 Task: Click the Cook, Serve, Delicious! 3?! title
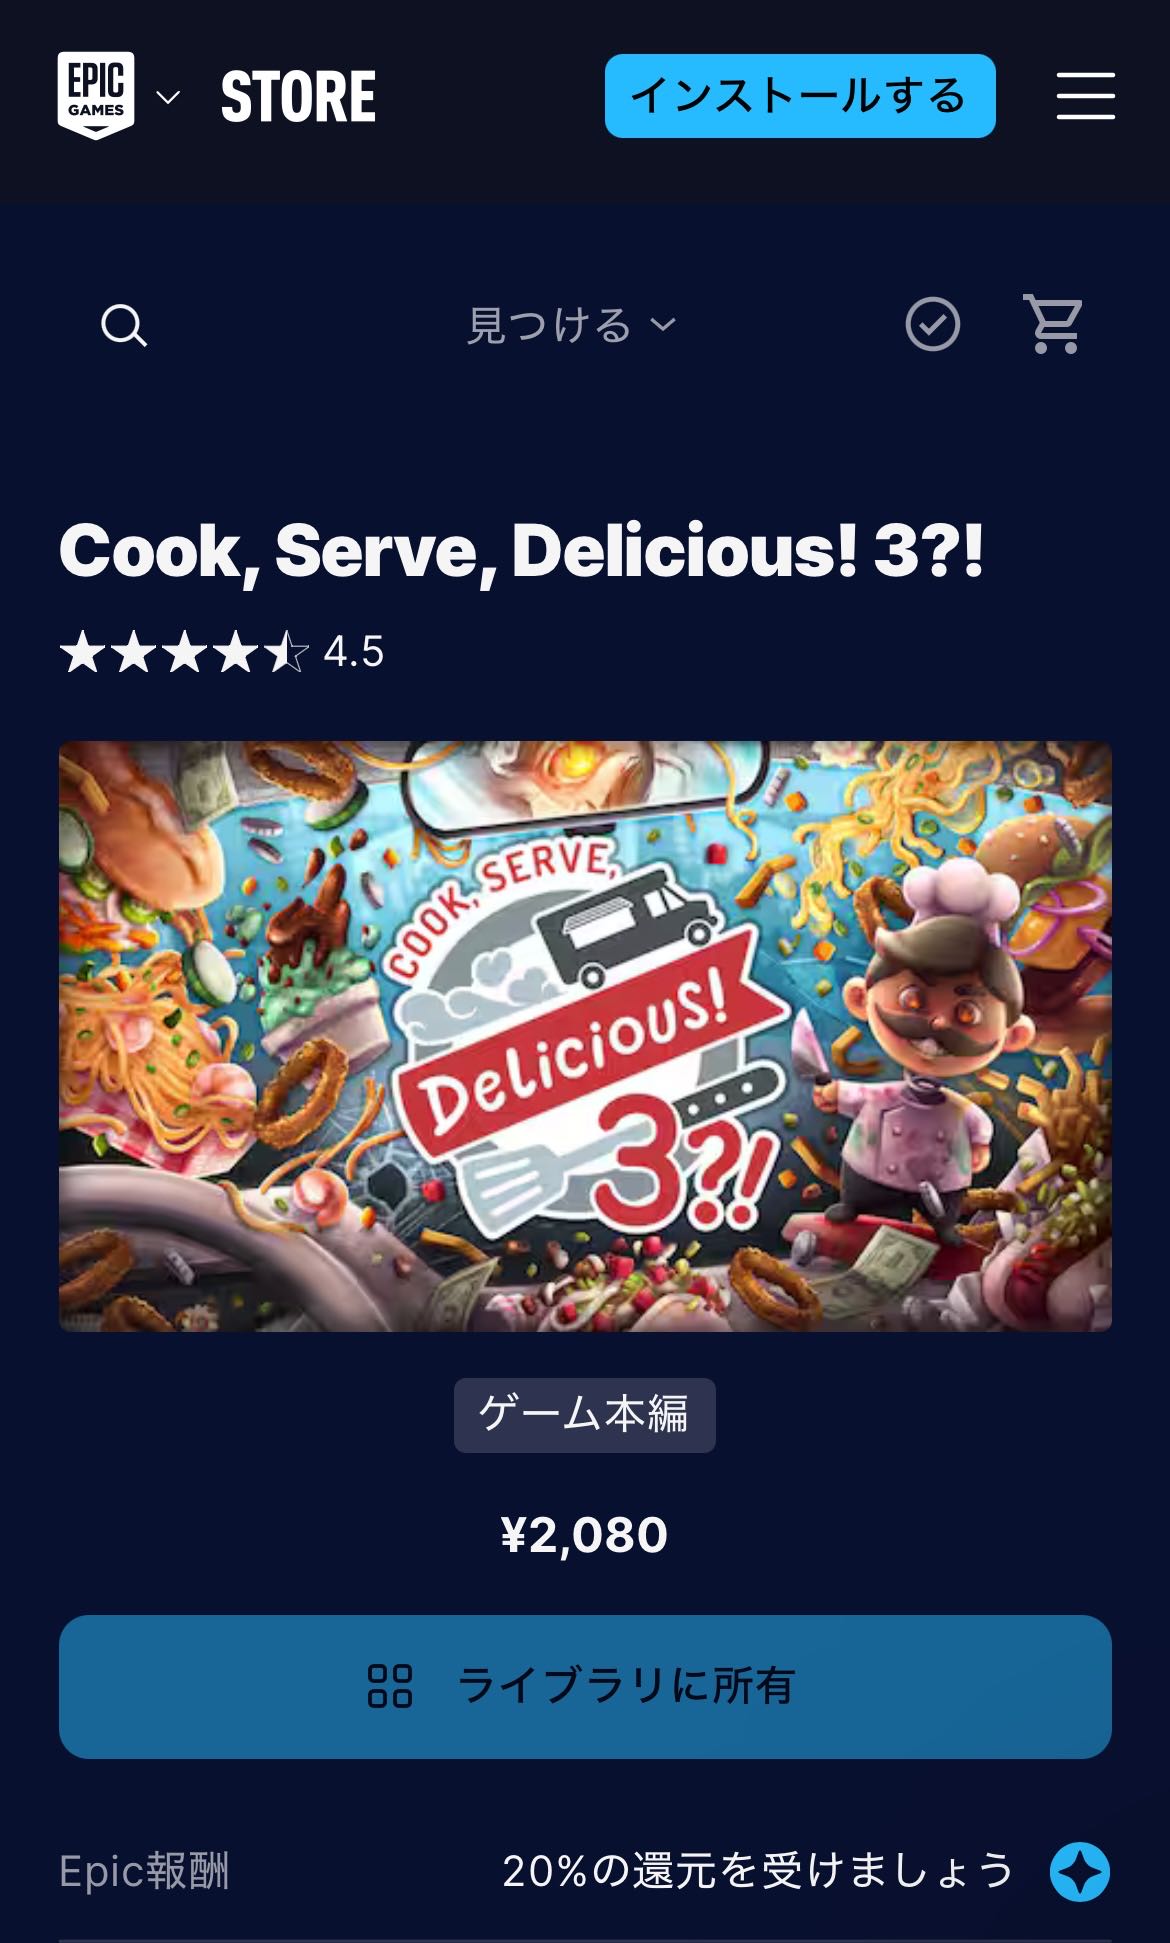521,551
